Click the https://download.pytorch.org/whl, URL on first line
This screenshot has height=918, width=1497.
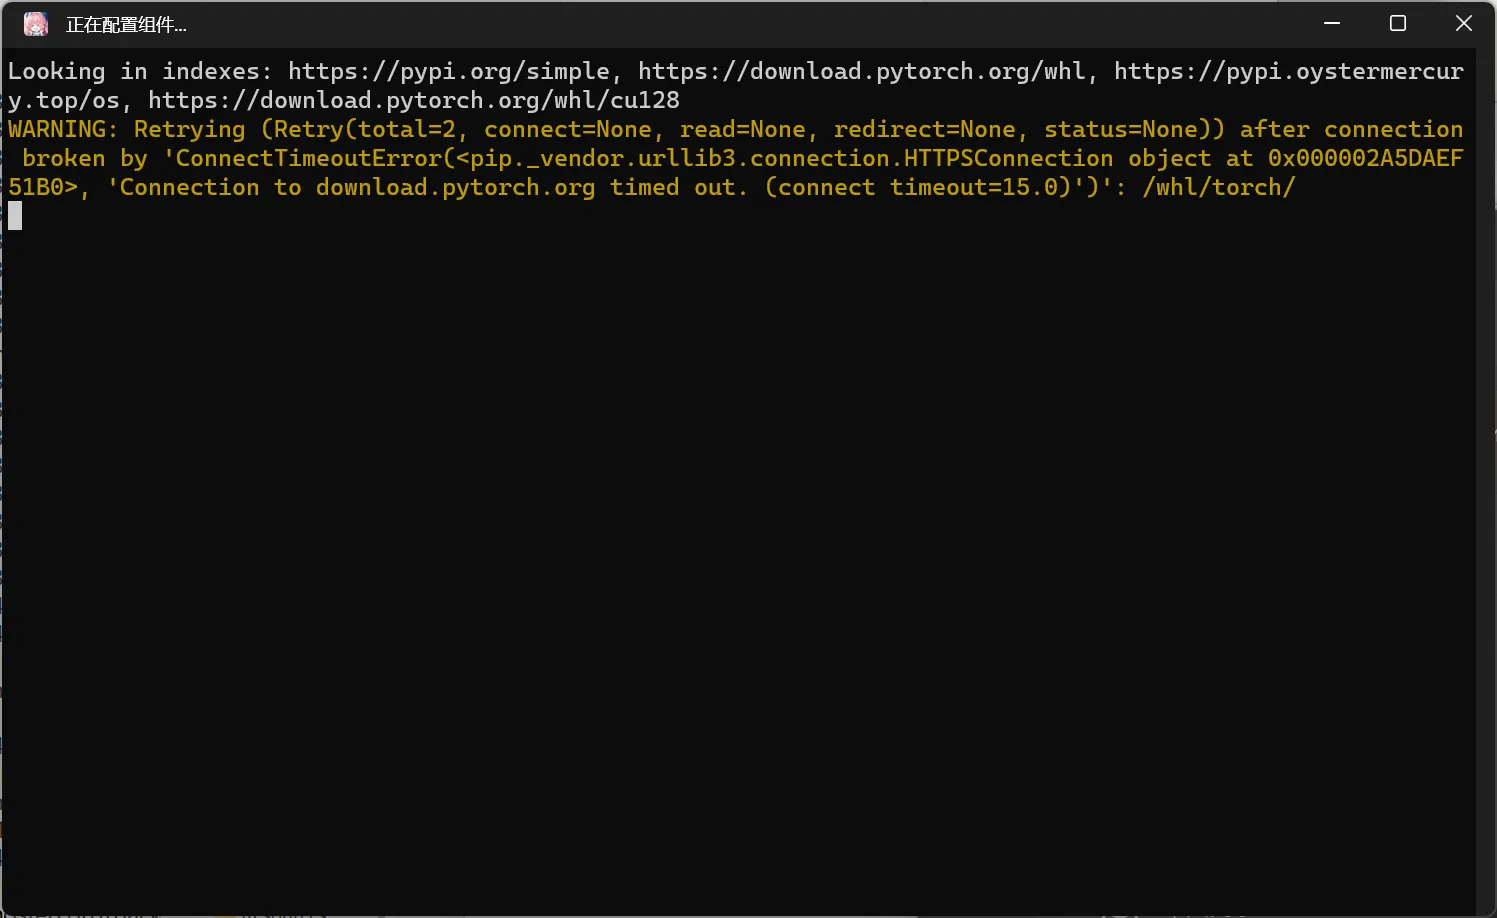(x=861, y=71)
